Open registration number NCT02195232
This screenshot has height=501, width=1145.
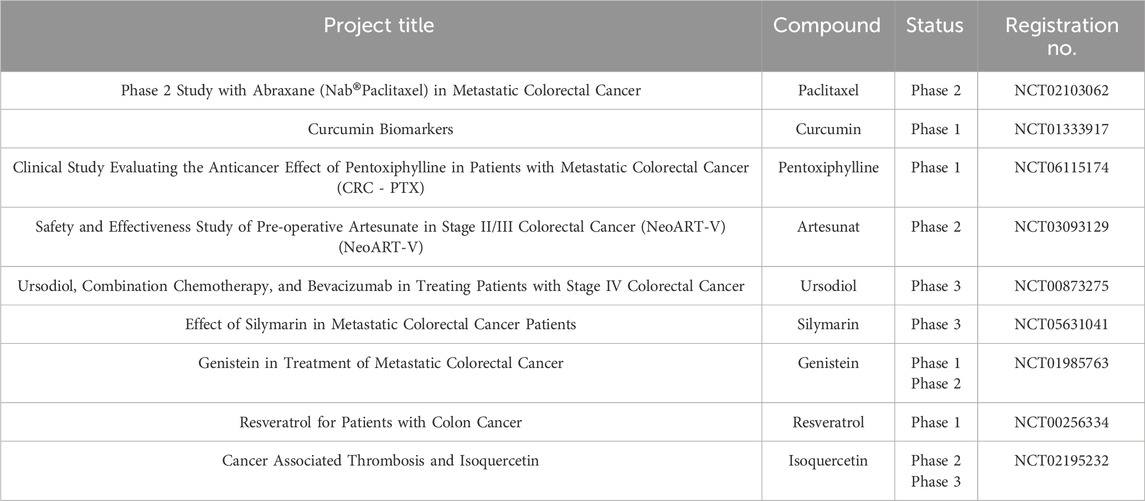pos(1062,461)
